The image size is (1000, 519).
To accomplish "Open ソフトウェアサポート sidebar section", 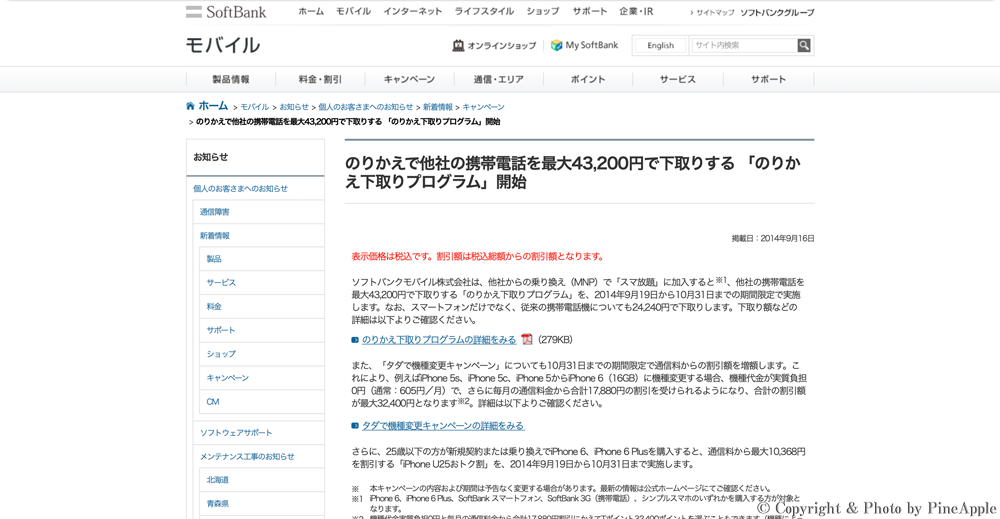I will [x=236, y=433].
